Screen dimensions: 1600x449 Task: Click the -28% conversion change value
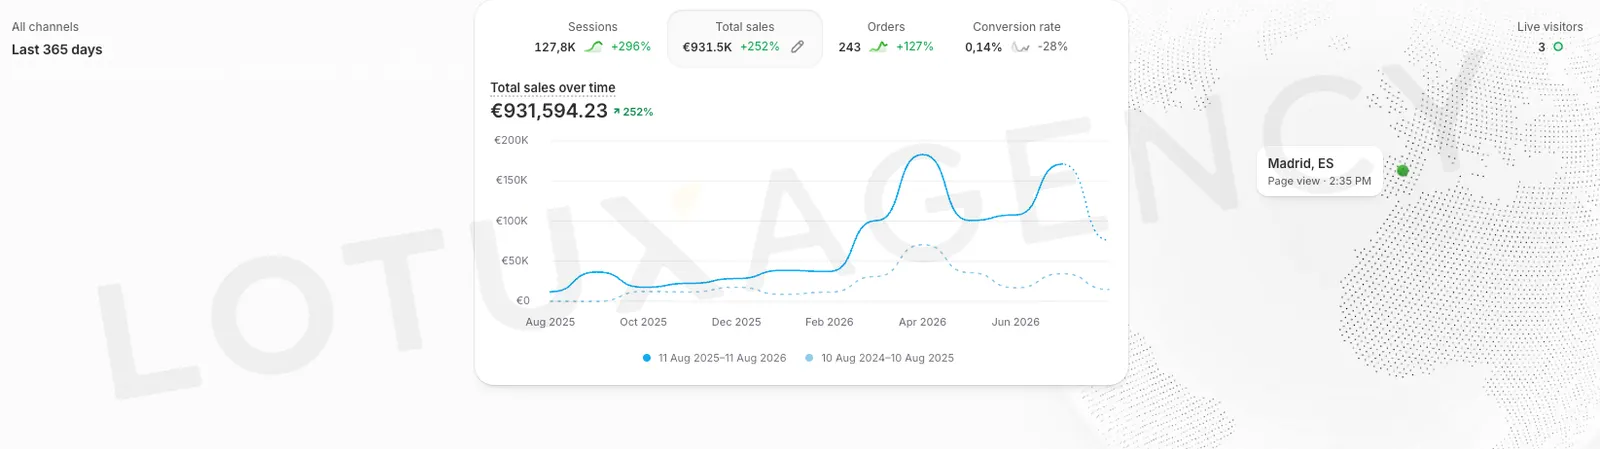pos(1053,47)
